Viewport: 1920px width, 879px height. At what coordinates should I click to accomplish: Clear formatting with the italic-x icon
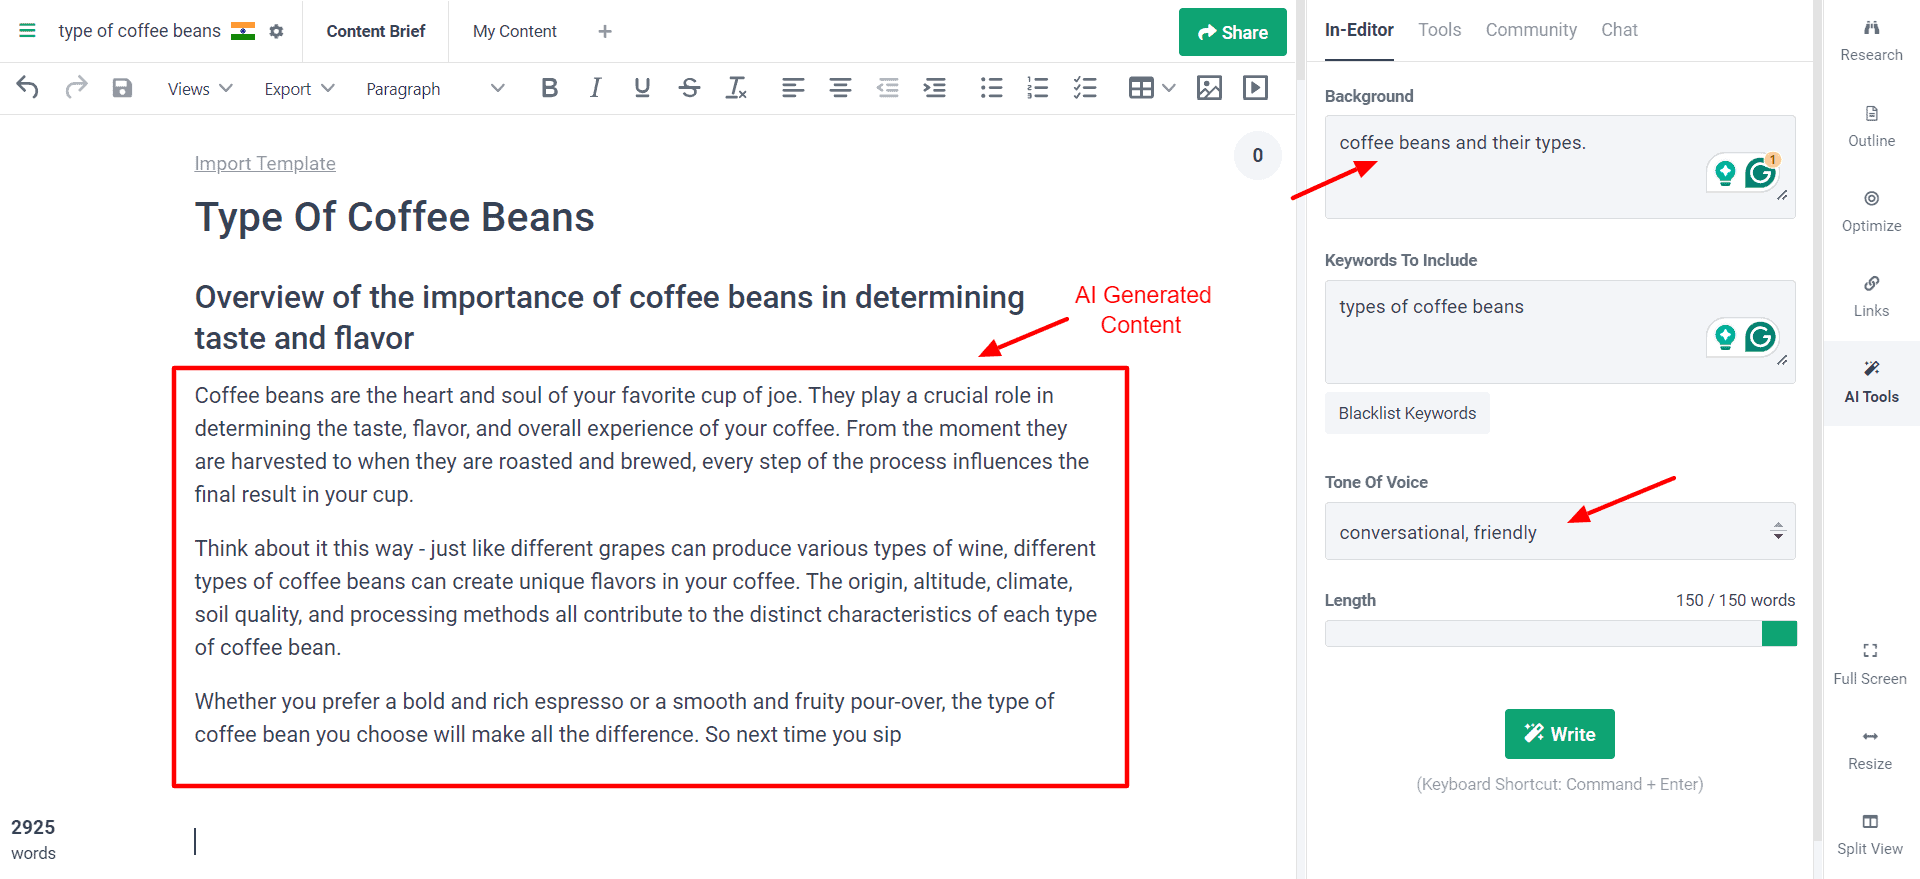[736, 88]
